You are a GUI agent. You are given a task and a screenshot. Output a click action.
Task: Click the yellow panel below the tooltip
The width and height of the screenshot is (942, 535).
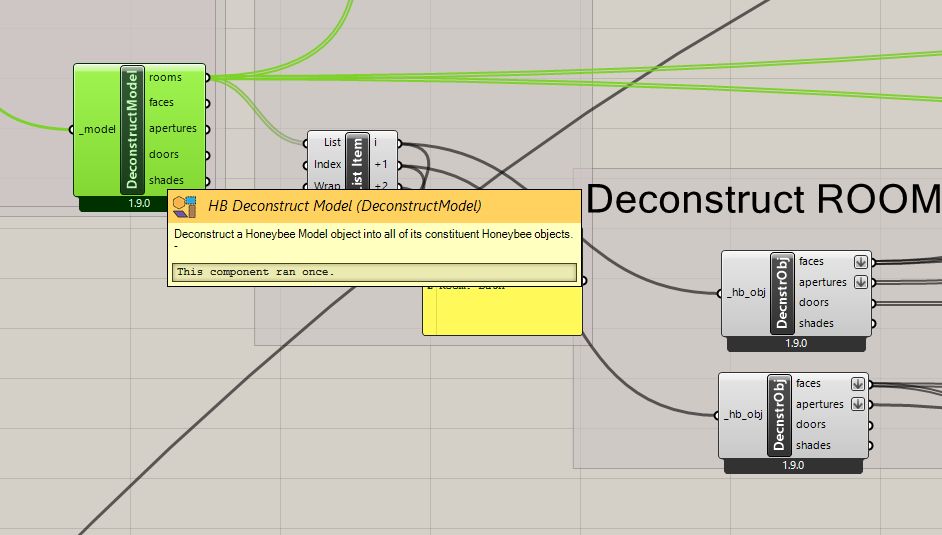(502, 312)
